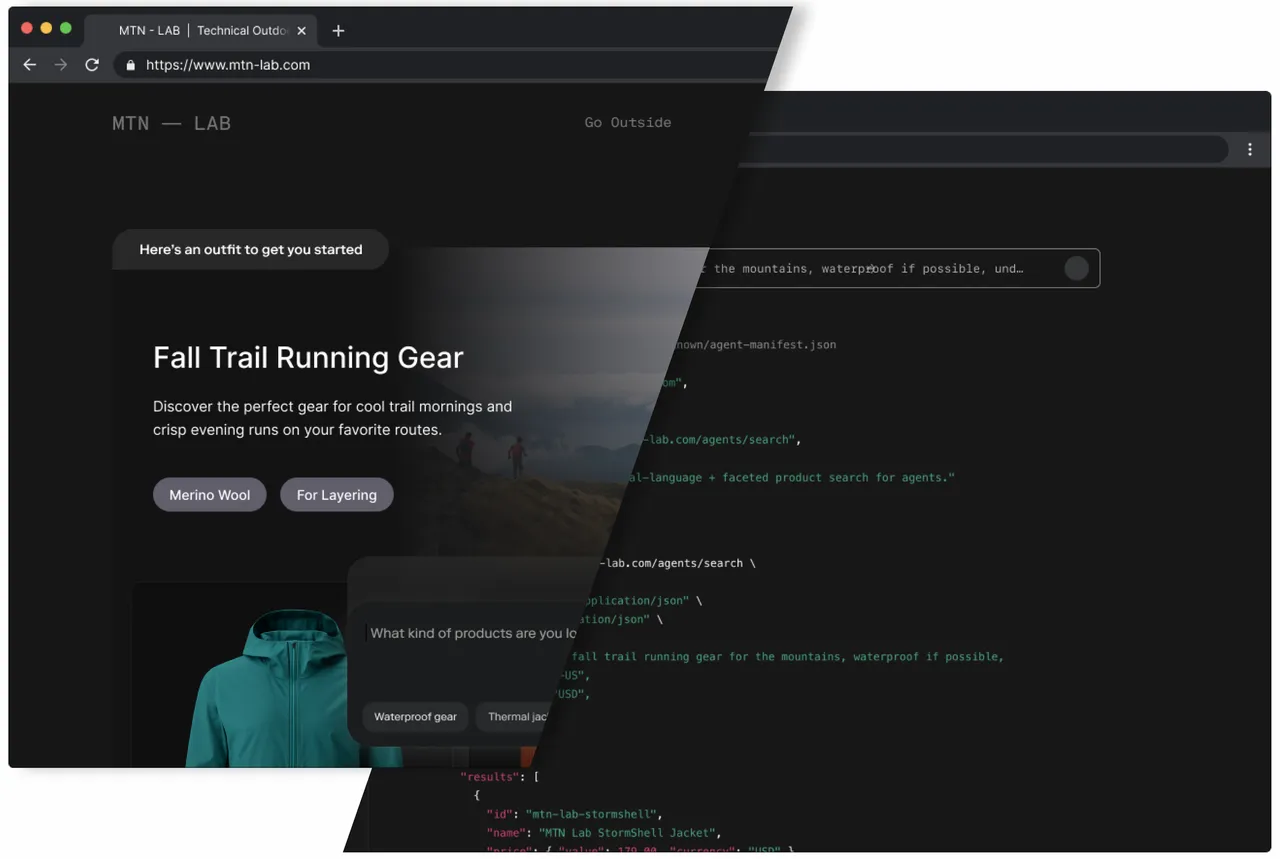Click the browser forward arrow
The width and height of the screenshot is (1280, 859).
61,65
